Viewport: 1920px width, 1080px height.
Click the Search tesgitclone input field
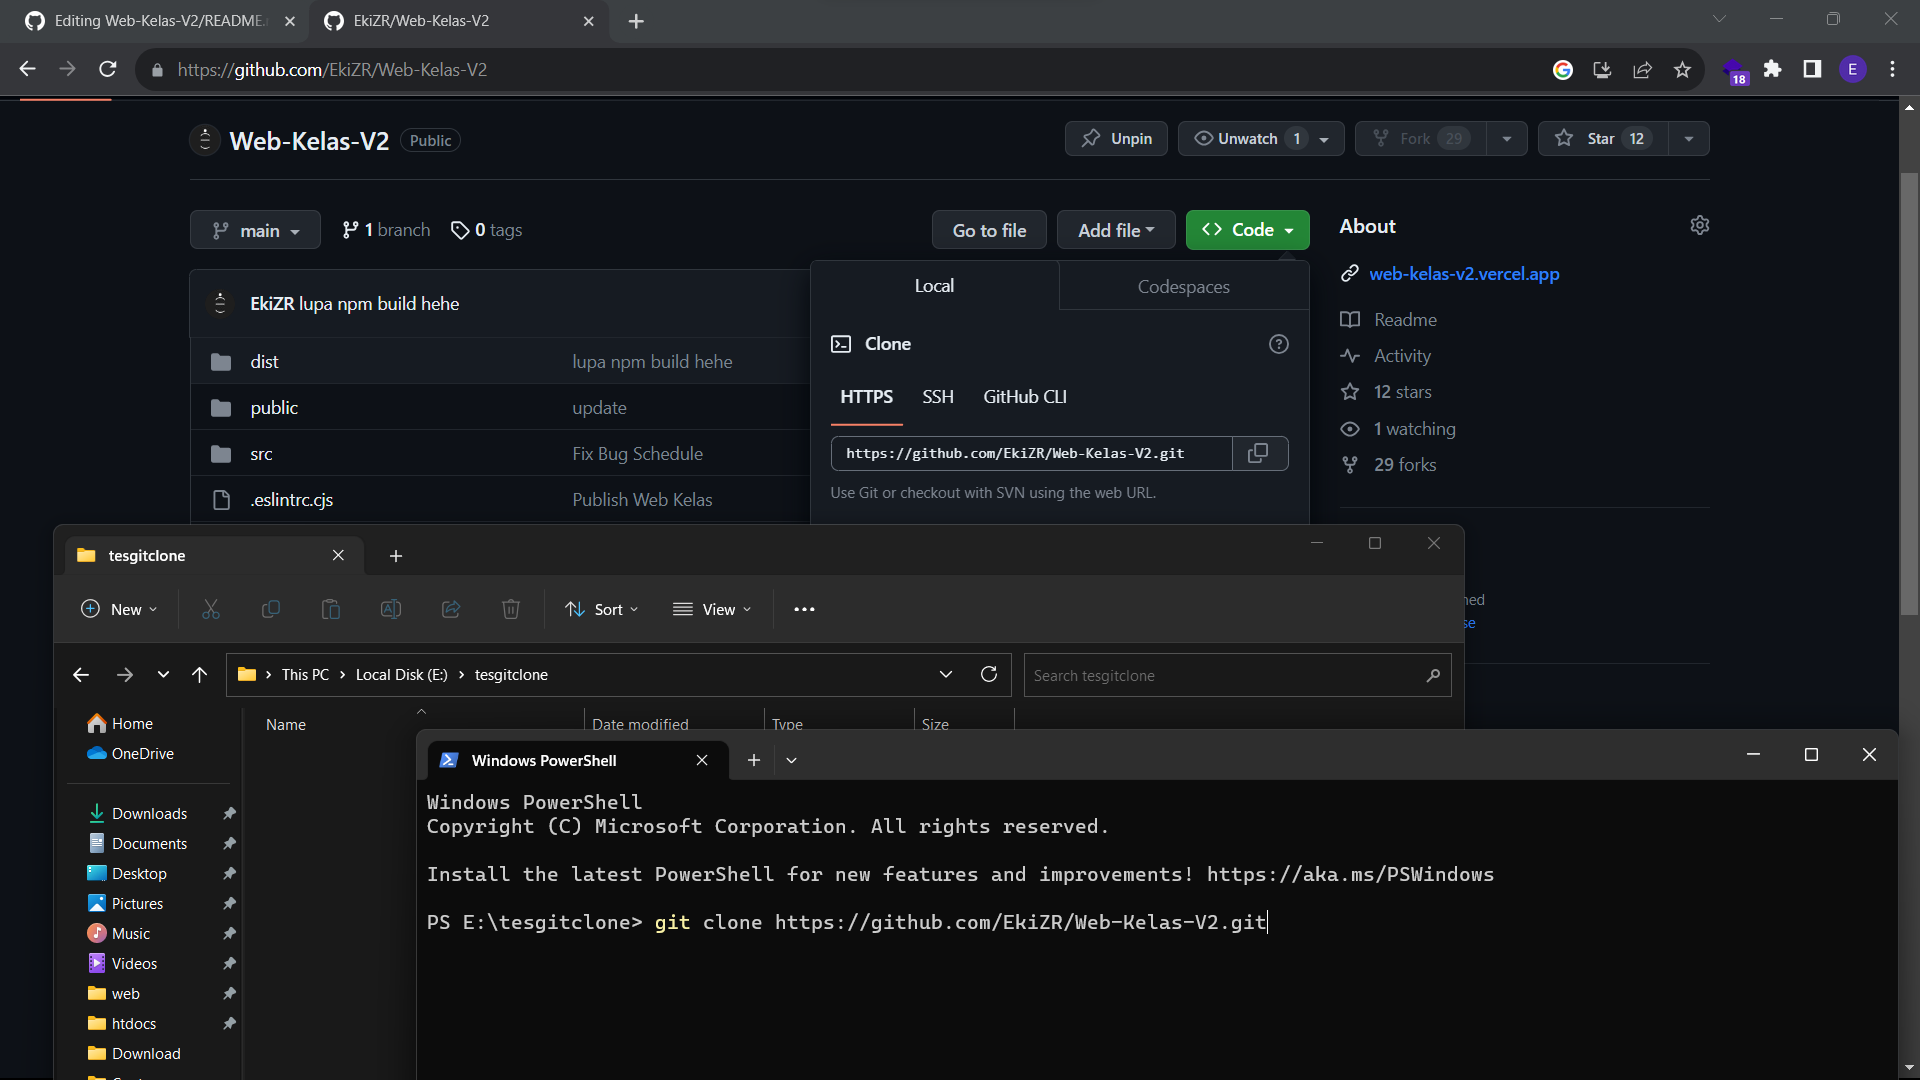tap(1200, 675)
